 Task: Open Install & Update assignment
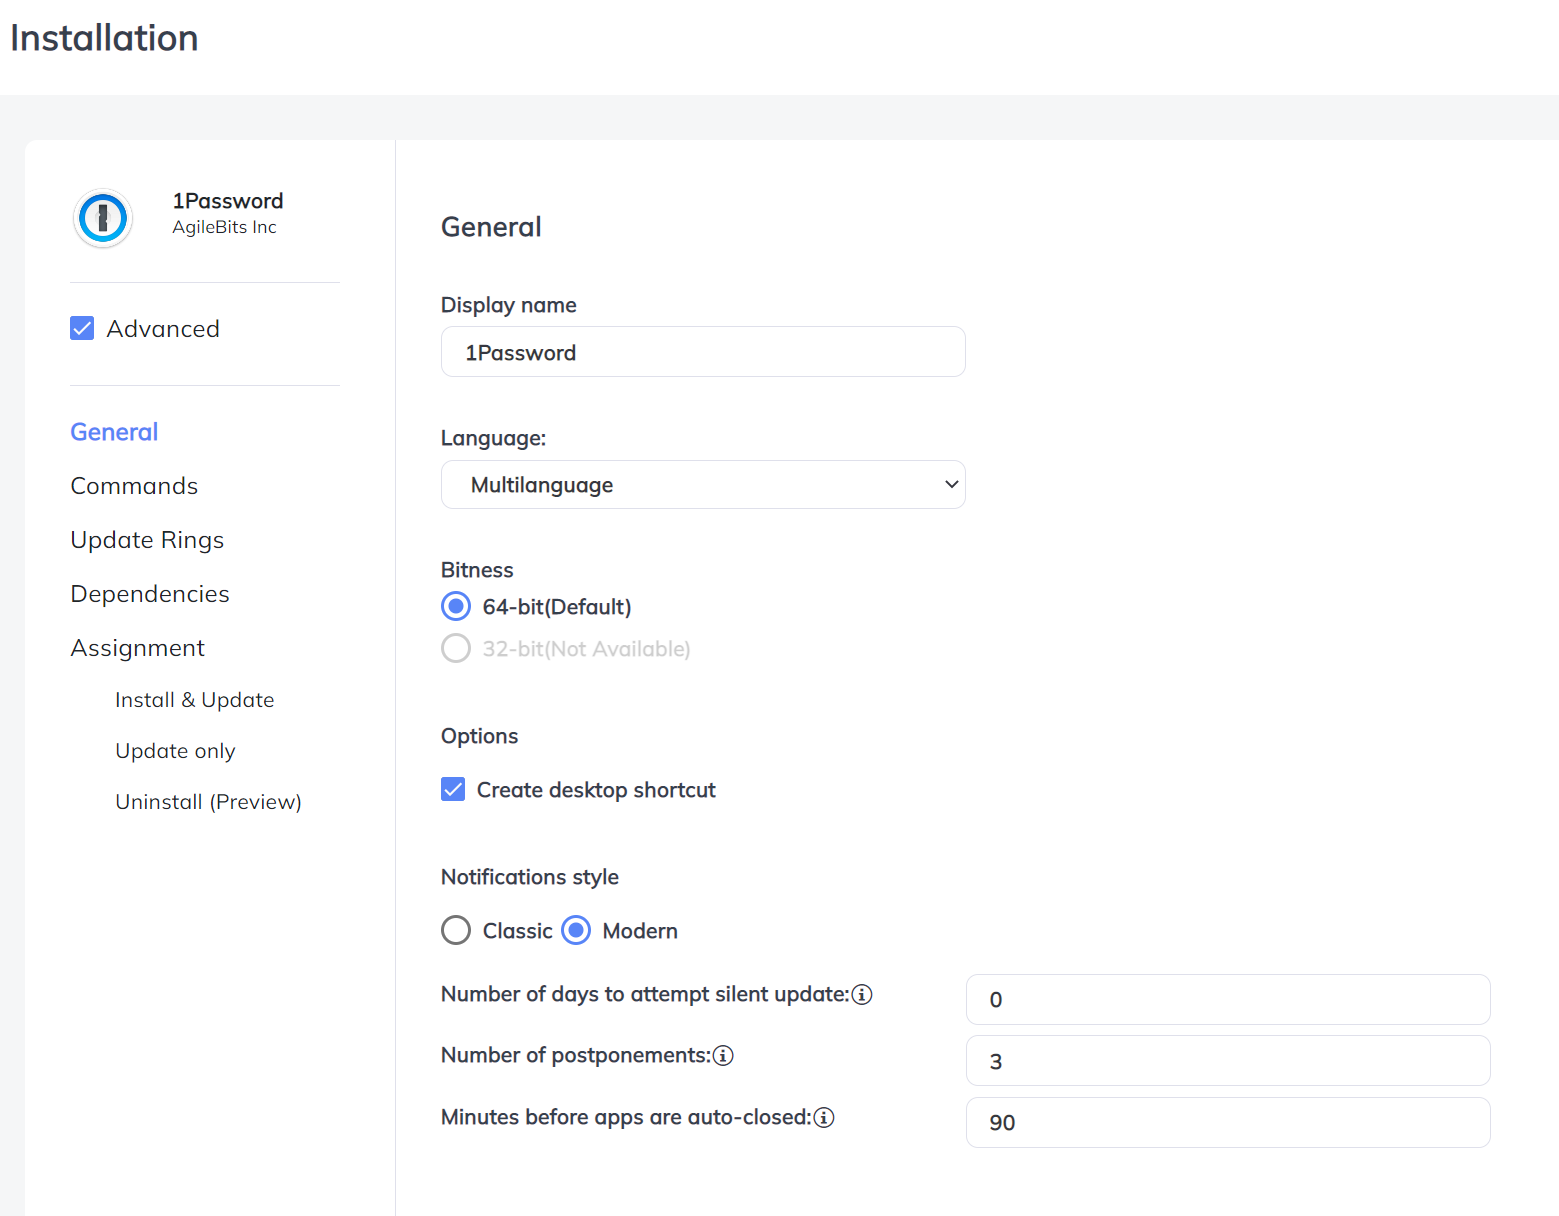[194, 700]
